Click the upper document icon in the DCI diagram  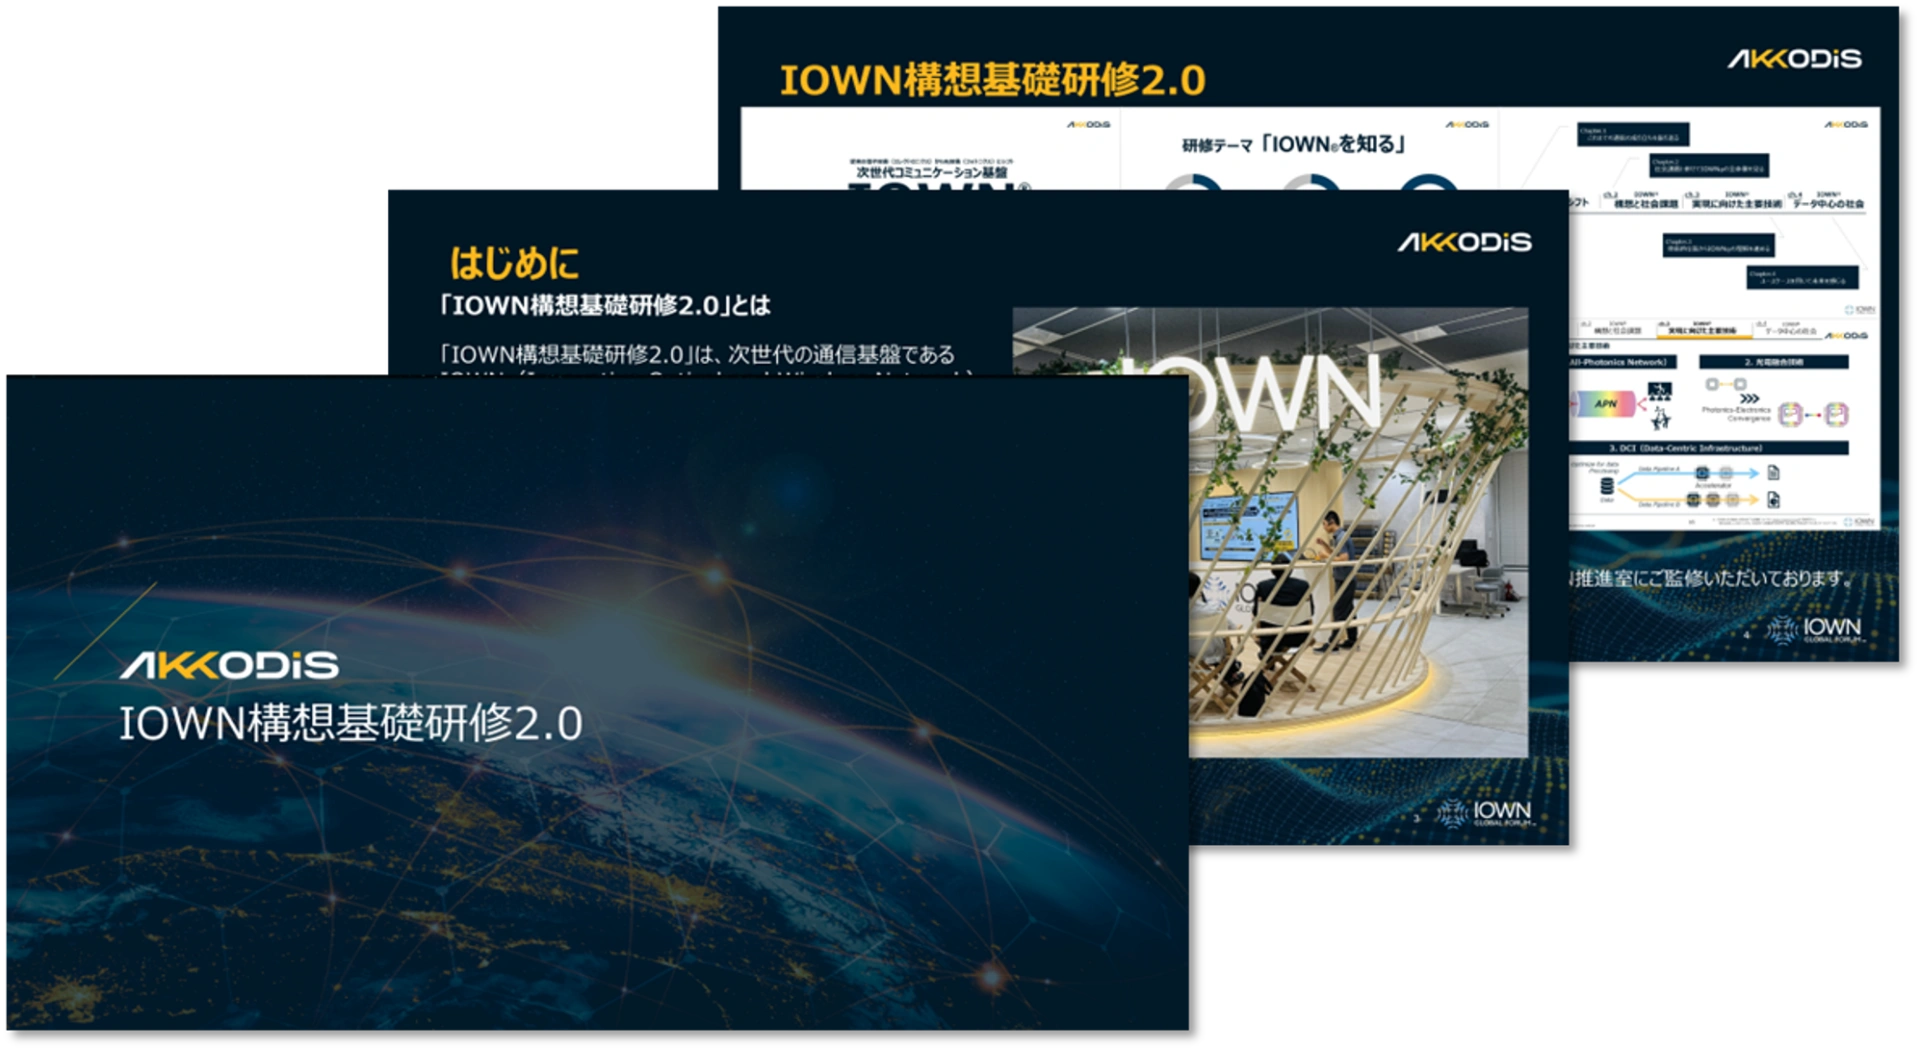(1773, 472)
